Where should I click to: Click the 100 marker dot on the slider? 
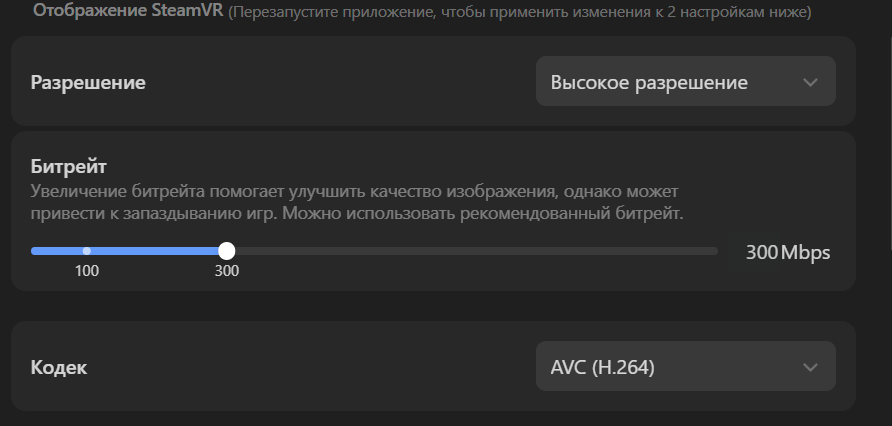pos(87,251)
